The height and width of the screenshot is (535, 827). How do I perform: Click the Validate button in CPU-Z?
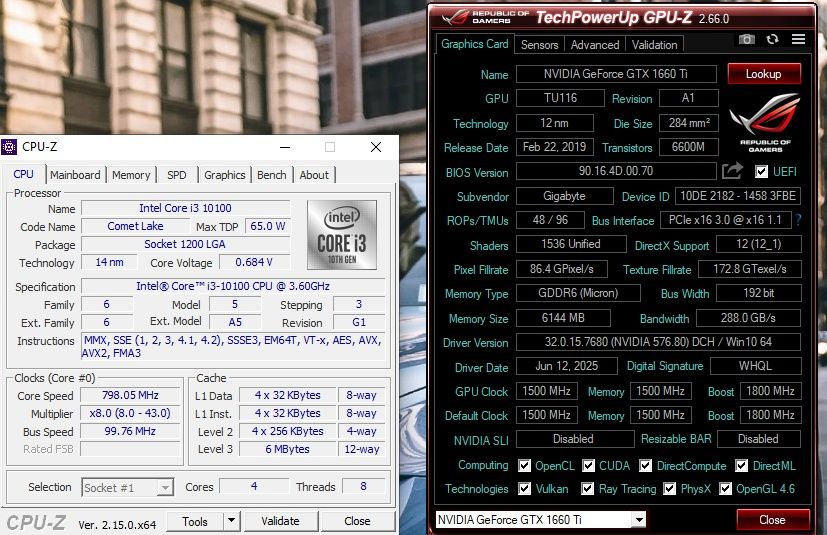(x=280, y=521)
